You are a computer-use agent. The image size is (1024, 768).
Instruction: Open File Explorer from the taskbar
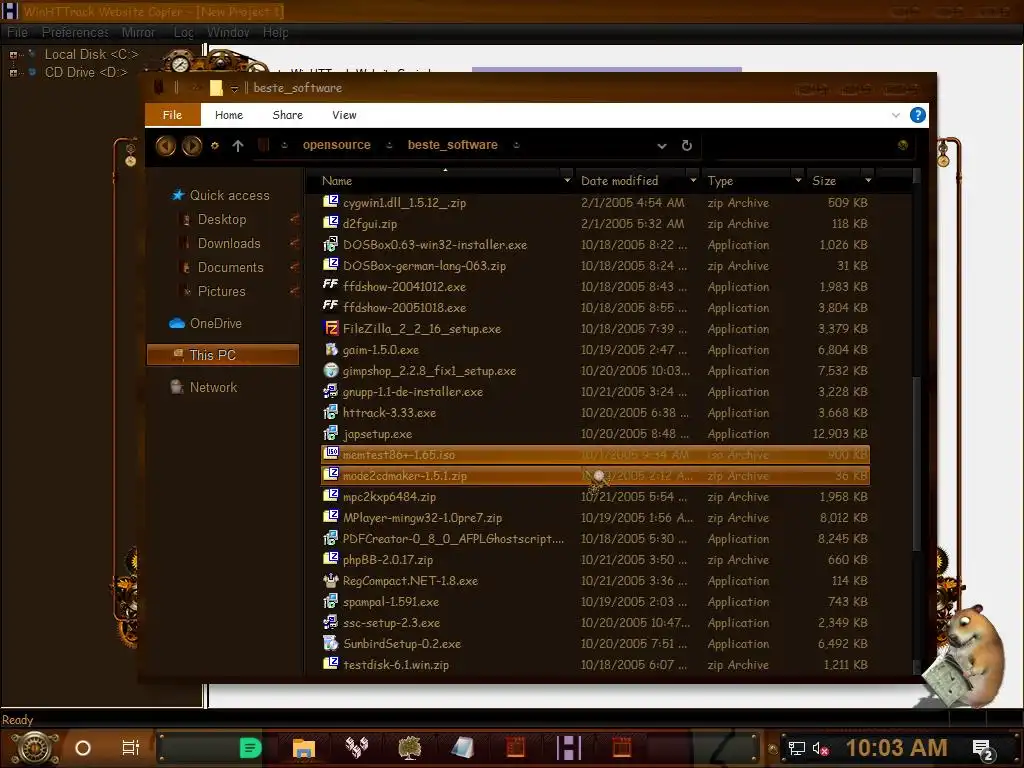pos(304,748)
